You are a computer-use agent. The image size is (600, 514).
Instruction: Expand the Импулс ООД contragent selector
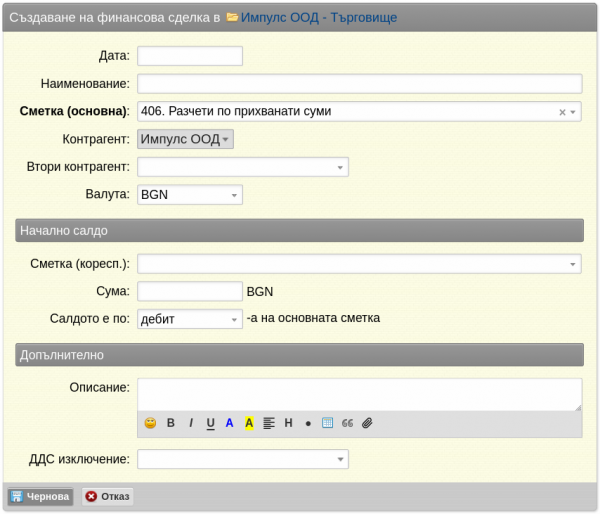186,139
